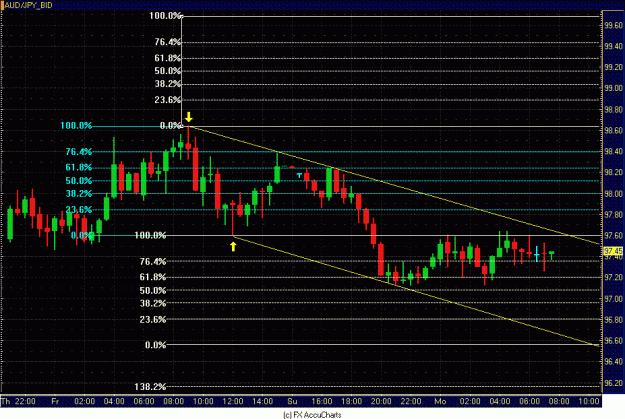Click the 16:00 time axis label
Image resolution: width=625 pixels, height=419 pixels.
pyautogui.click(x=322, y=401)
